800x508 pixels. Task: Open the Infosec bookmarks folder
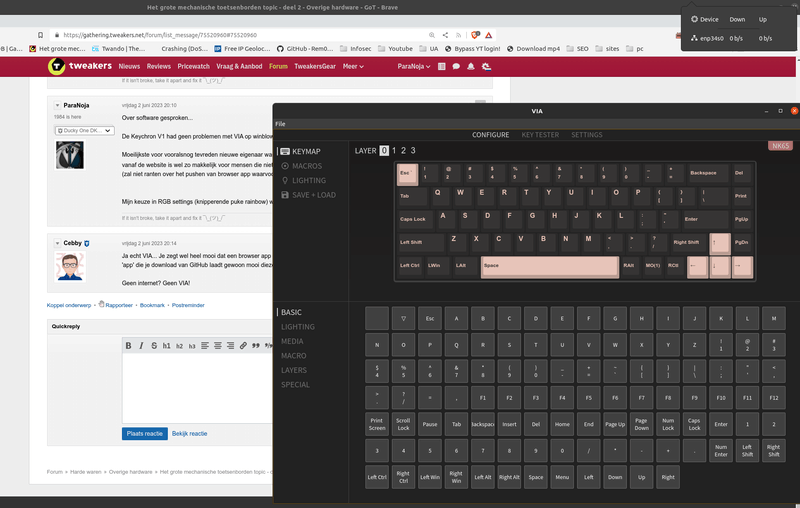tap(356, 49)
